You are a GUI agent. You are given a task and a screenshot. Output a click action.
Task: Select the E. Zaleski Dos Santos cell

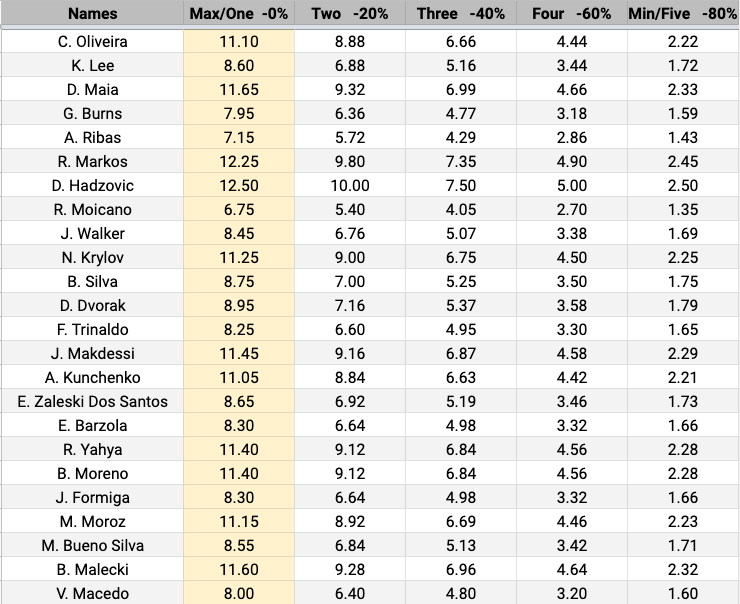click(x=92, y=401)
